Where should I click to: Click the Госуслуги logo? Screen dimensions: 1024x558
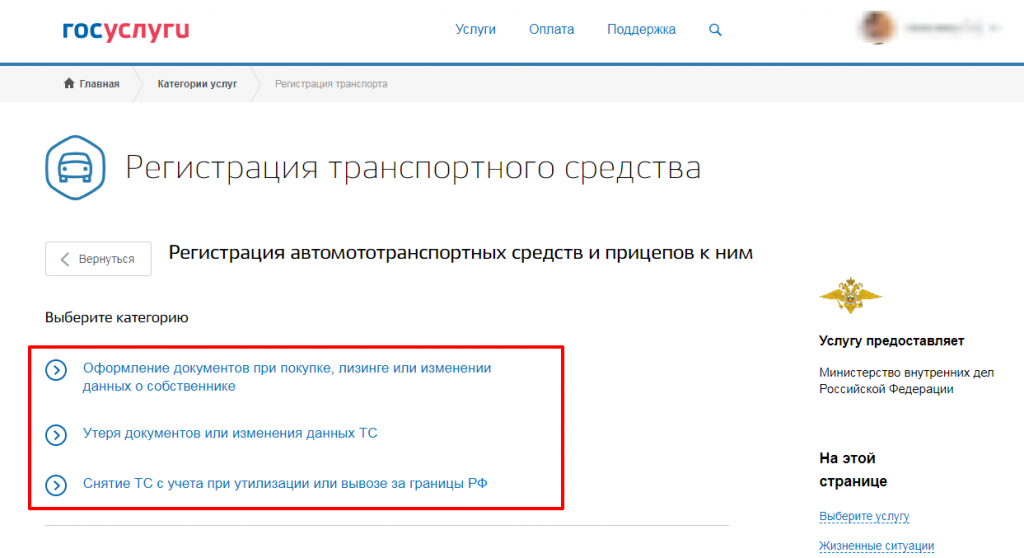pos(125,30)
